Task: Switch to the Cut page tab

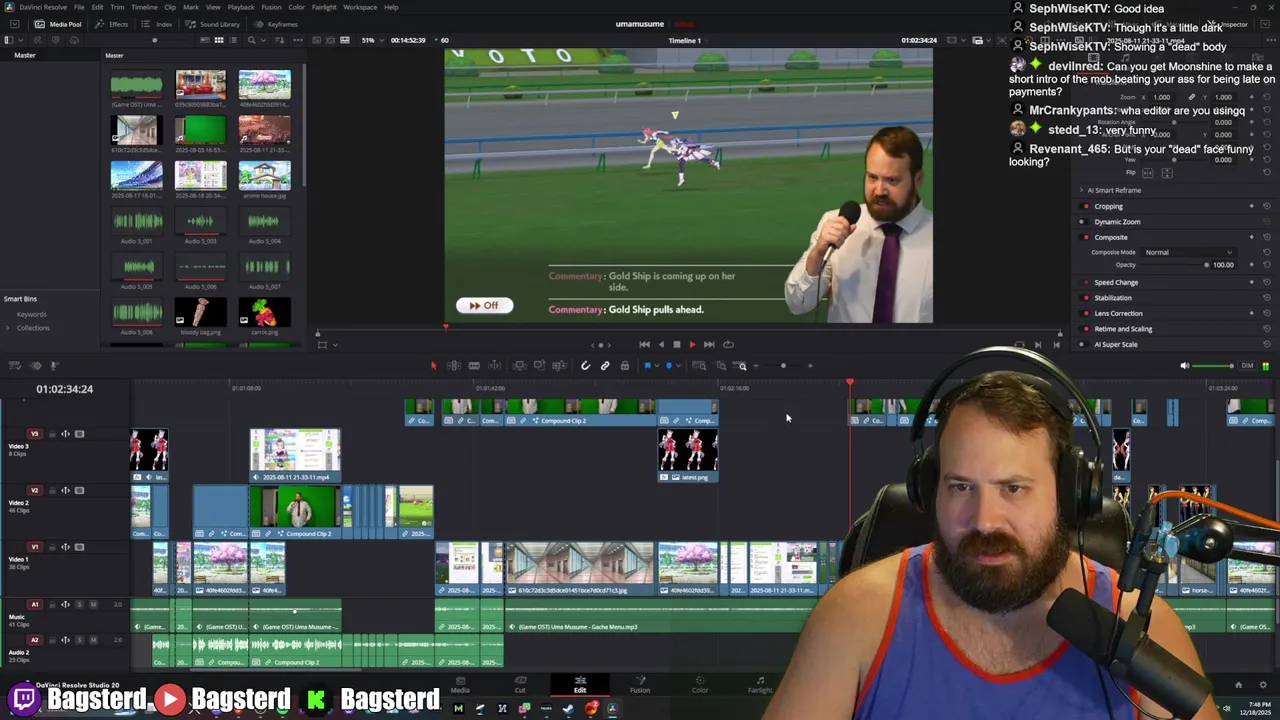Action: click(x=520, y=685)
